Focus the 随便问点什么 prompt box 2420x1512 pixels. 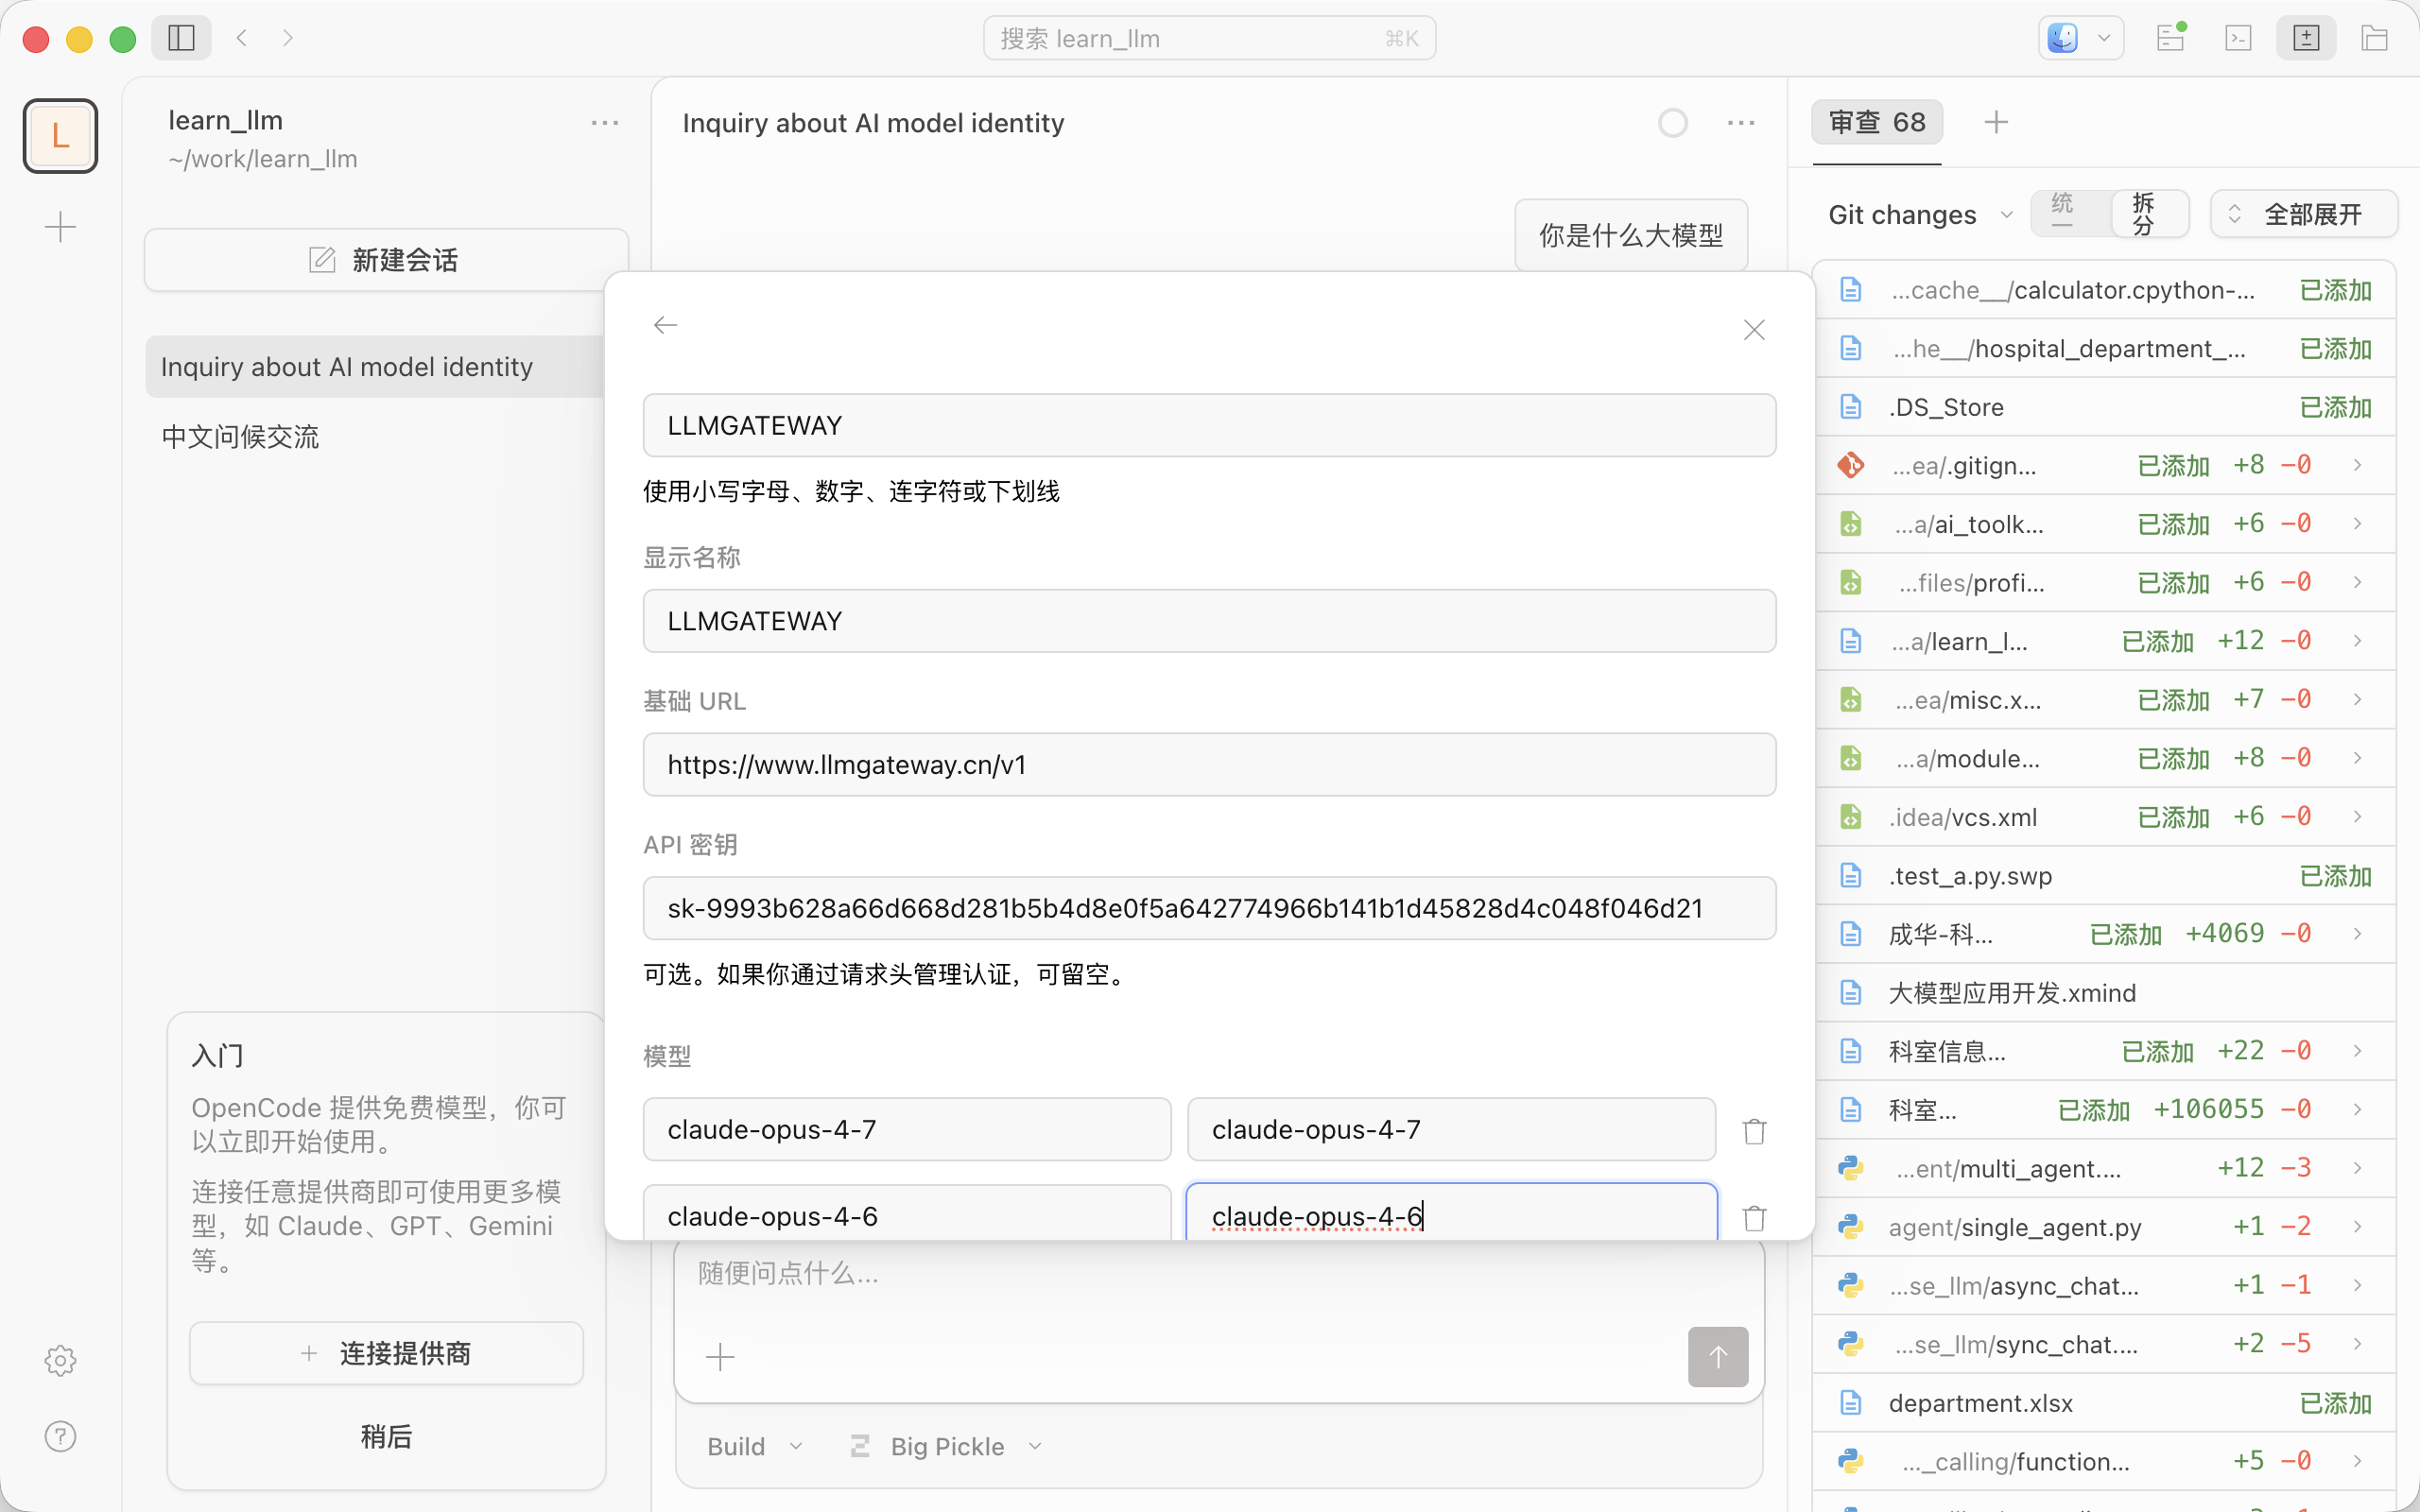point(1218,1274)
